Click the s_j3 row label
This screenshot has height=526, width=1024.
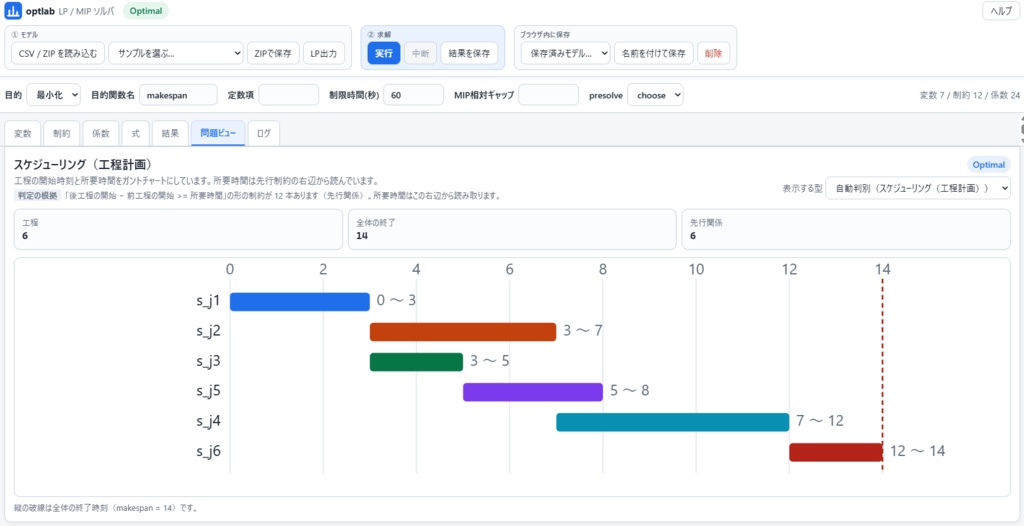(x=209, y=361)
